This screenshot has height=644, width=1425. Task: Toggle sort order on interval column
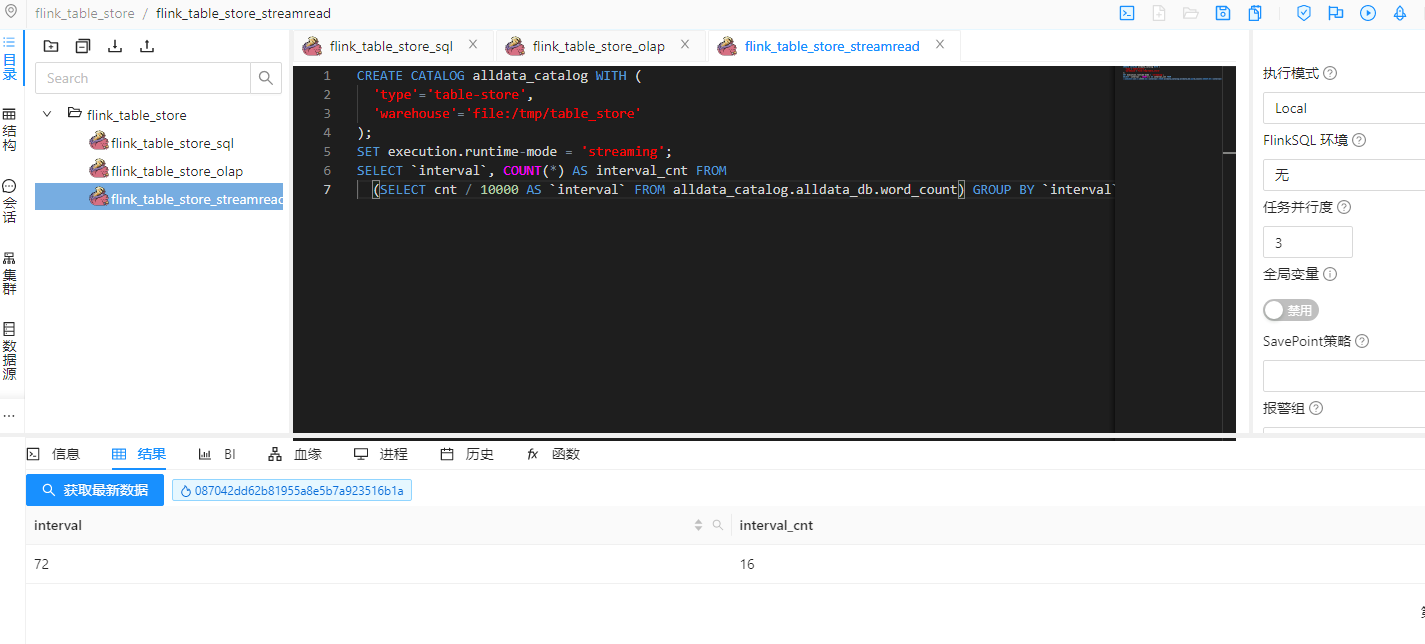(x=698, y=525)
